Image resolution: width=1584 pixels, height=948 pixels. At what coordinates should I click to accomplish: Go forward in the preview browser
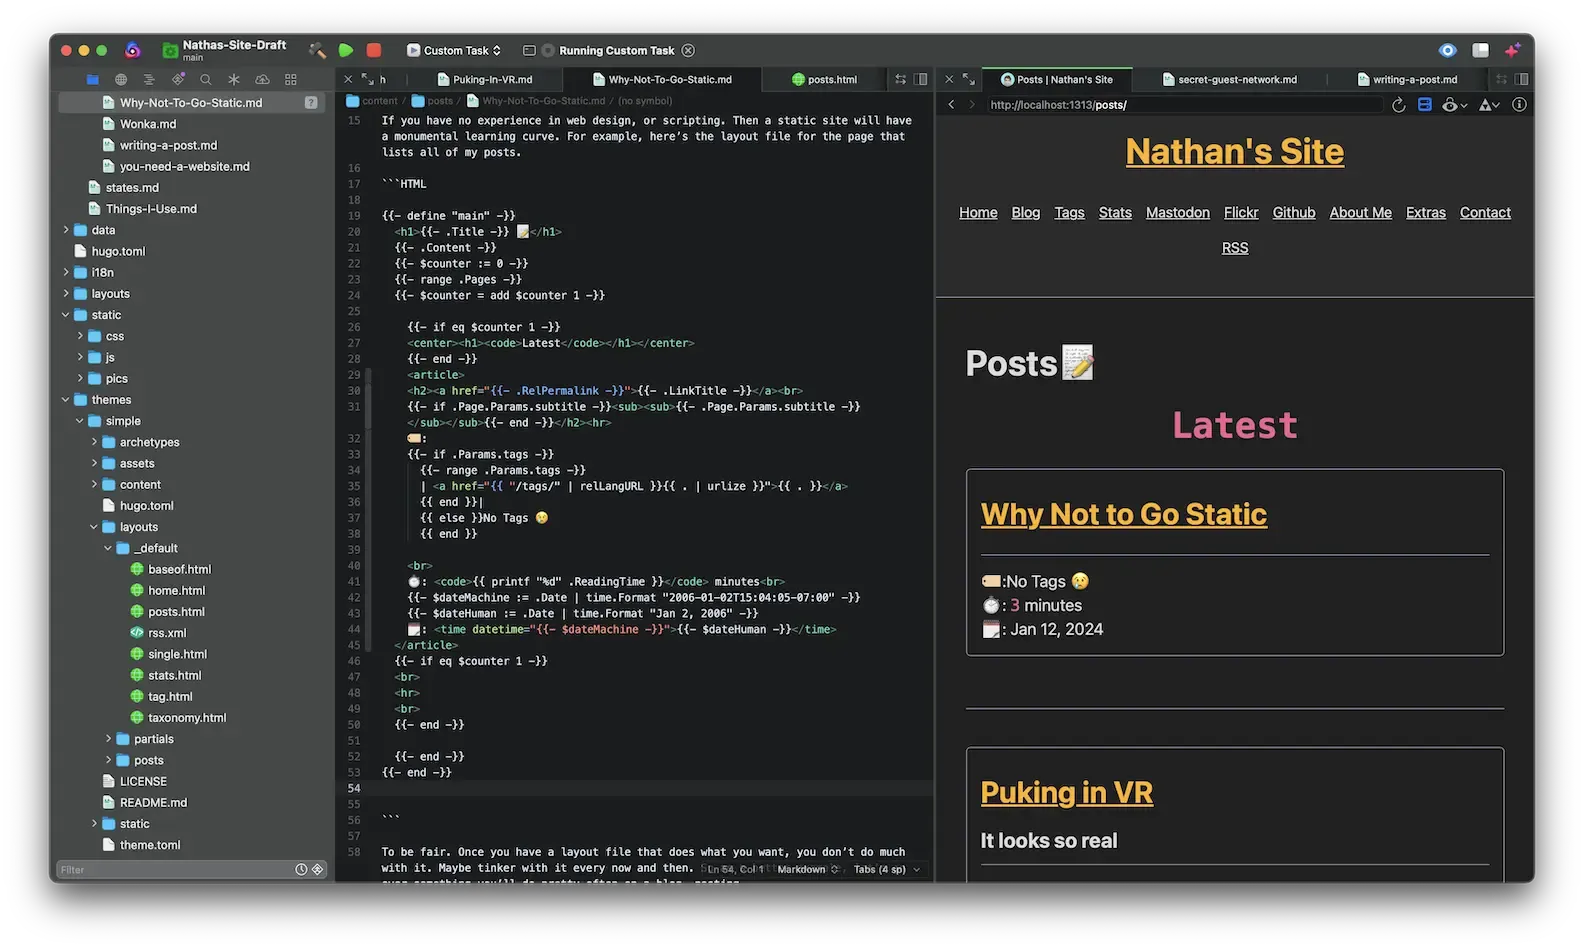point(971,105)
